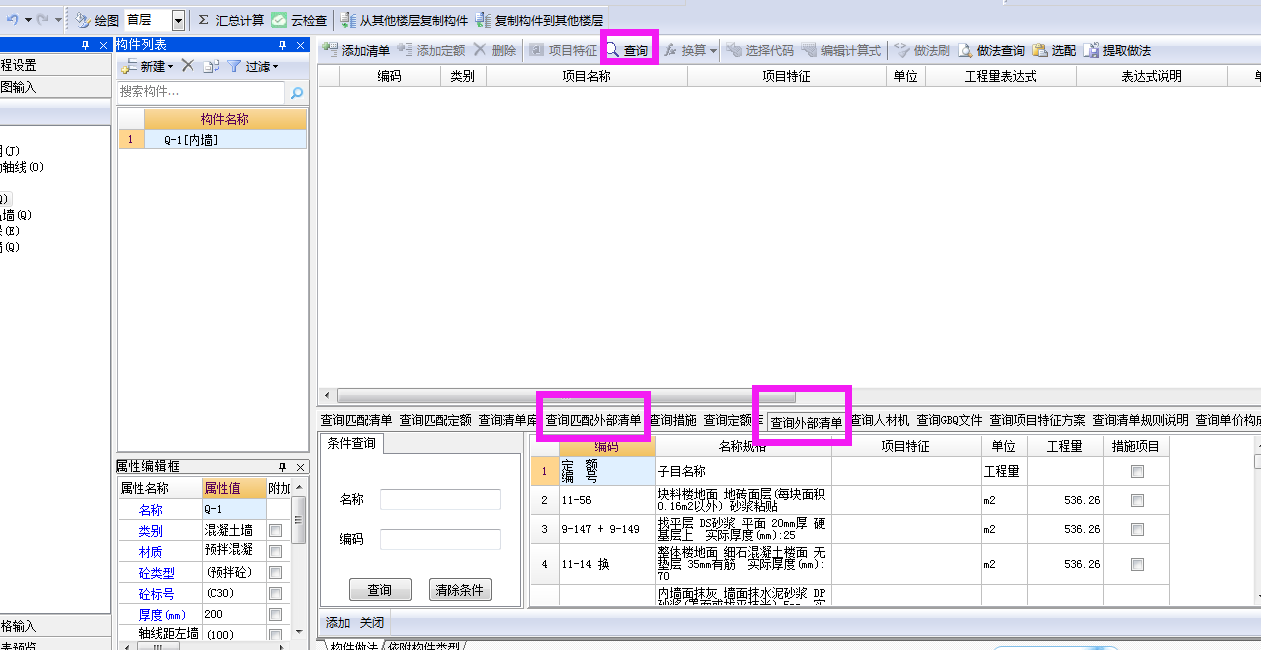Switch to 查询项目特征方案 tab
The image size is (1261, 650).
click(x=1037, y=420)
